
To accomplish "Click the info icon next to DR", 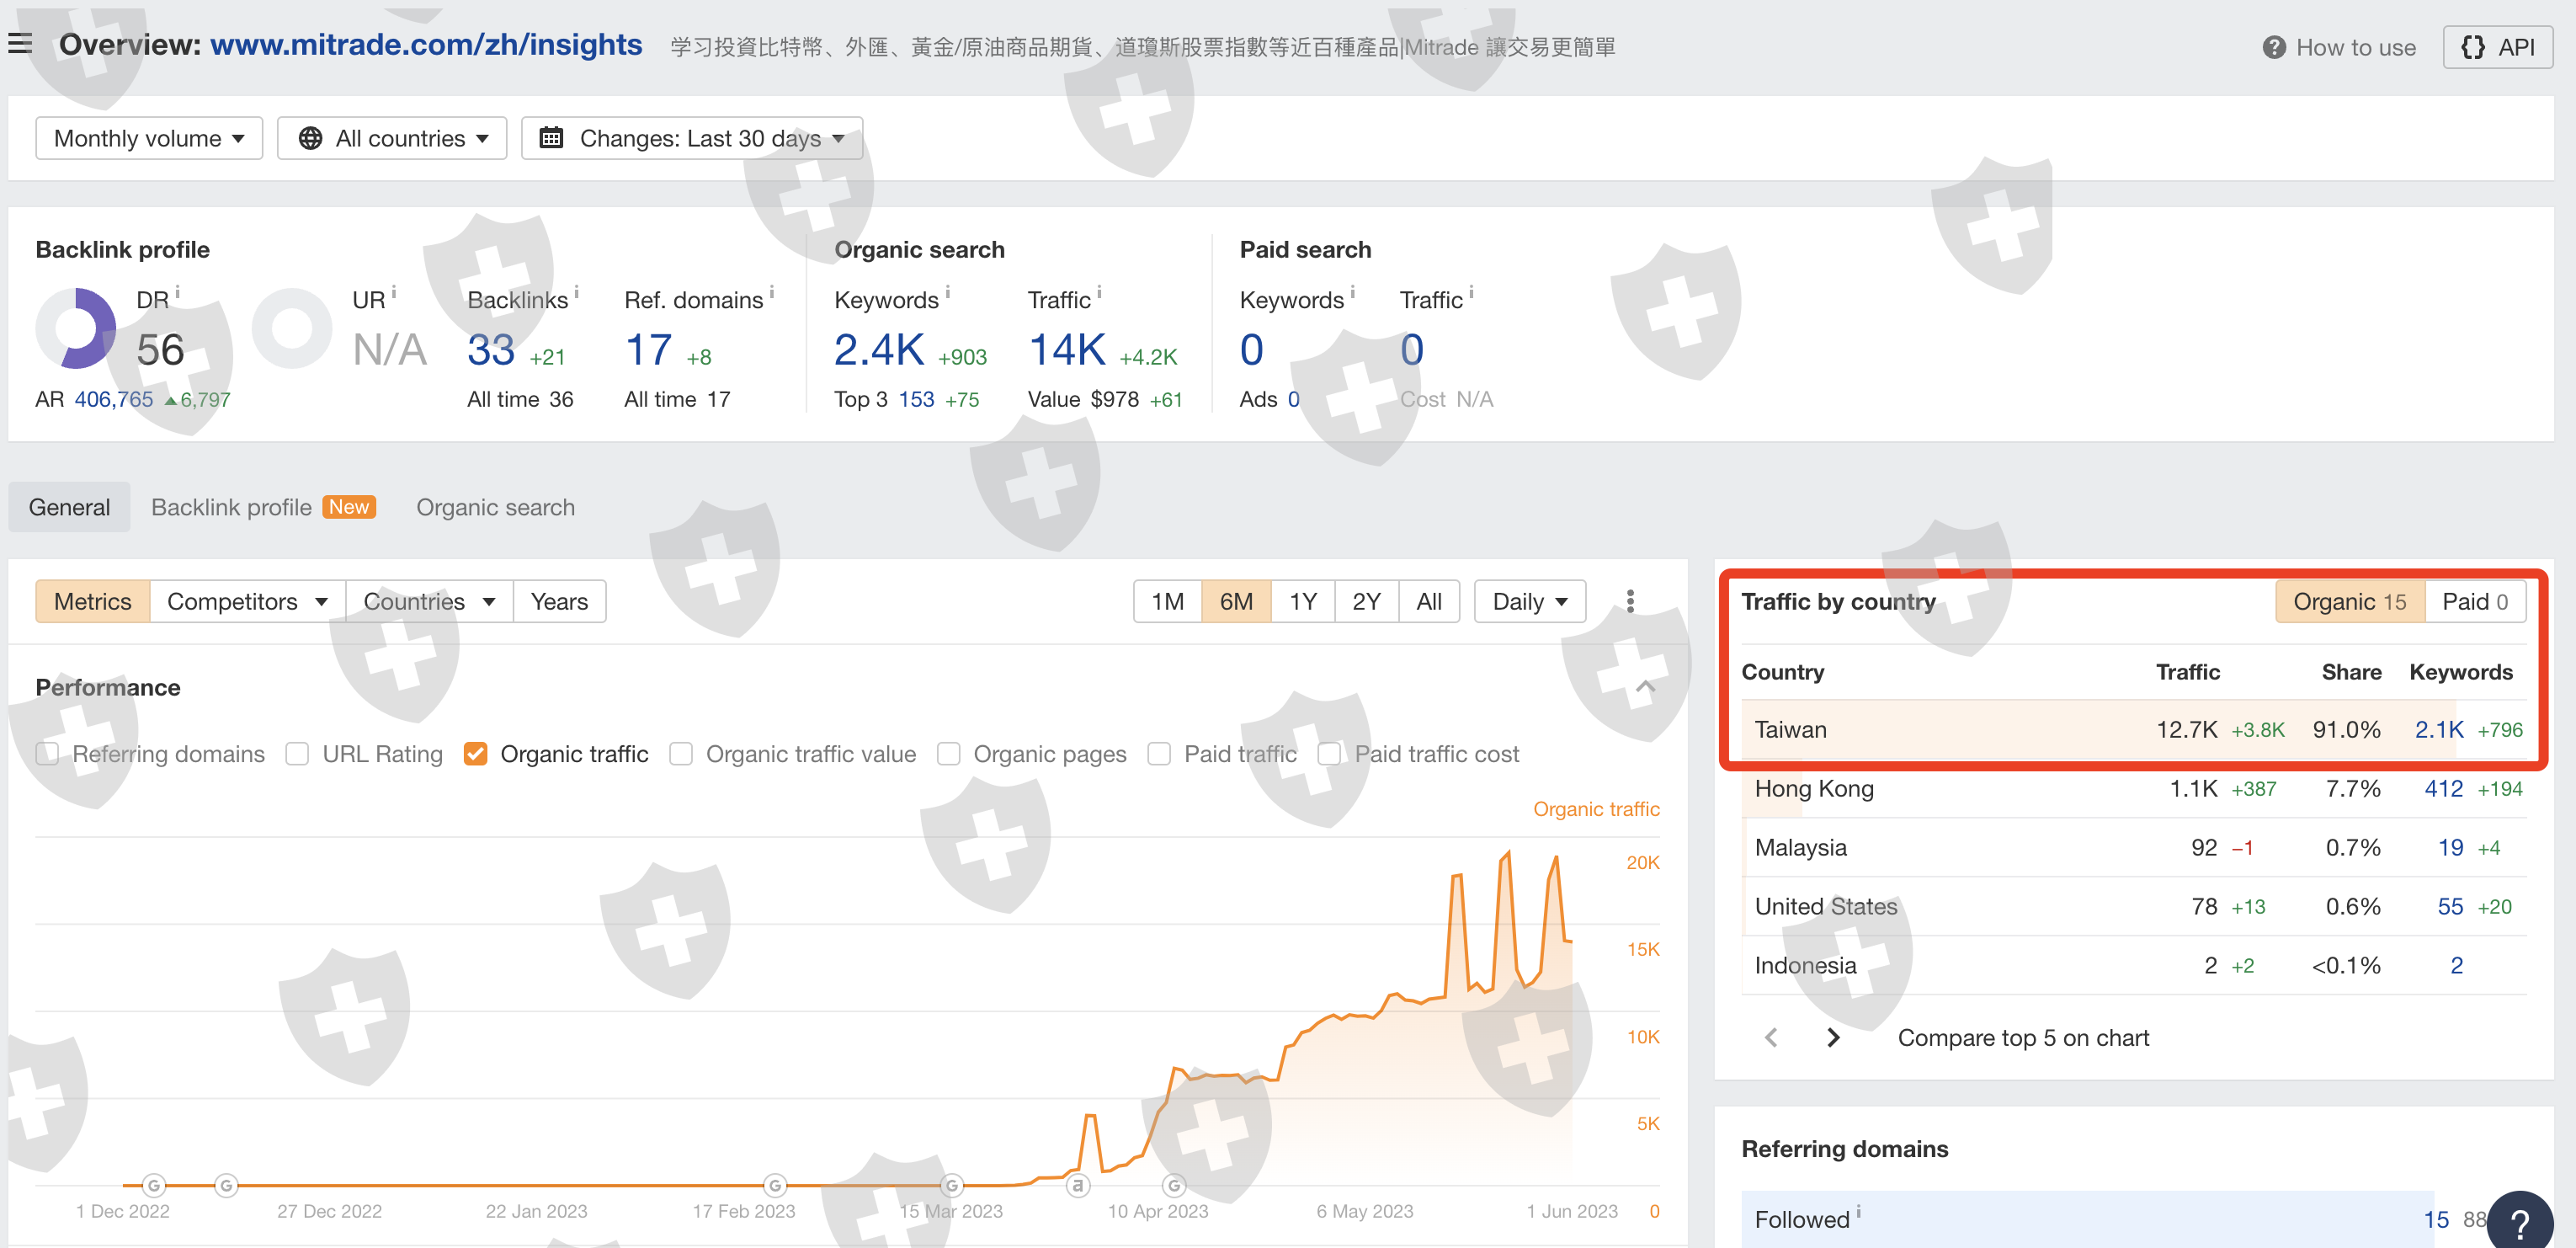I will coord(178,292).
